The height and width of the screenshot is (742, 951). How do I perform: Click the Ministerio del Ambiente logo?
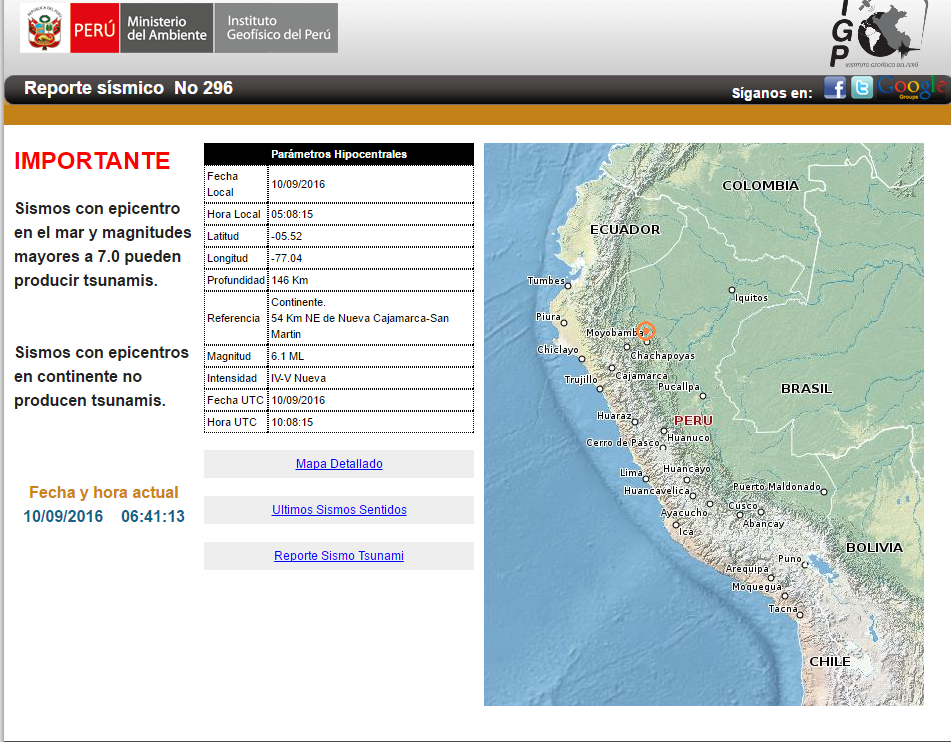167,28
